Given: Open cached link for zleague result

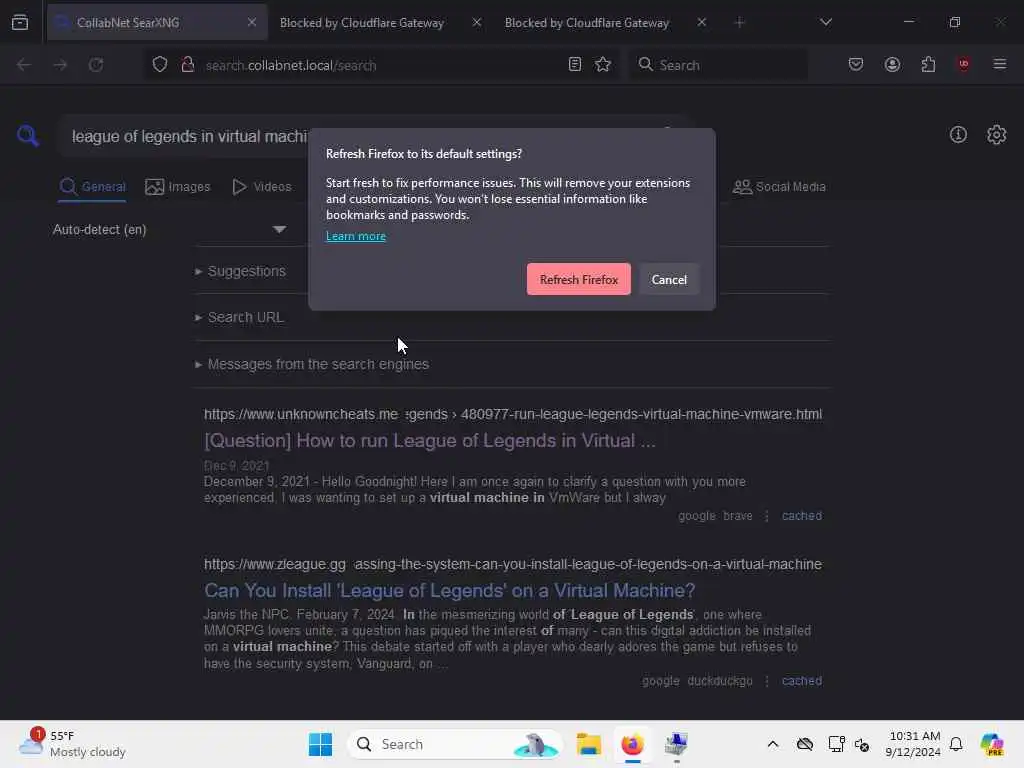Looking at the screenshot, I should click(x=802, y=680).
